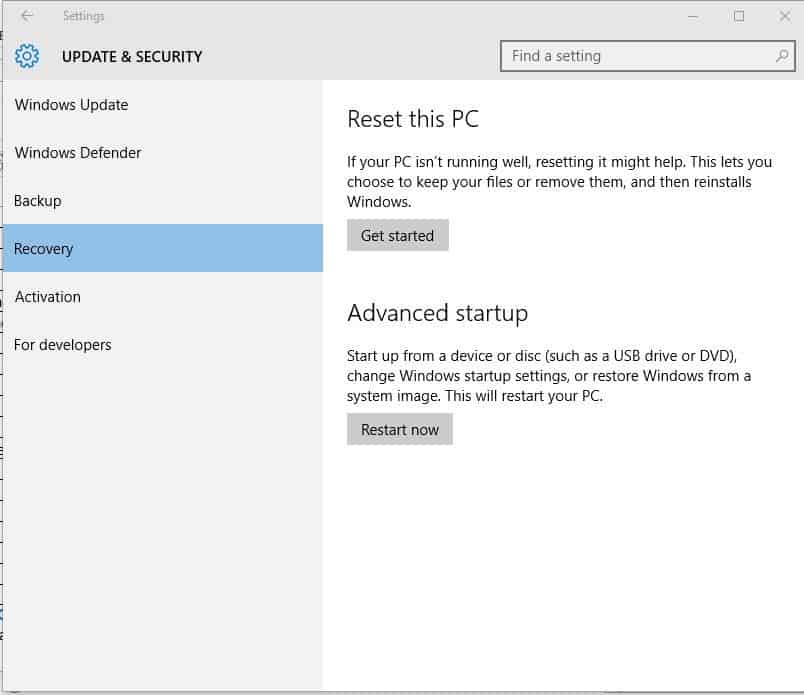Select Windows Defender in sidebar
This screenshot has width=804, height=695.
click(163, 153)
